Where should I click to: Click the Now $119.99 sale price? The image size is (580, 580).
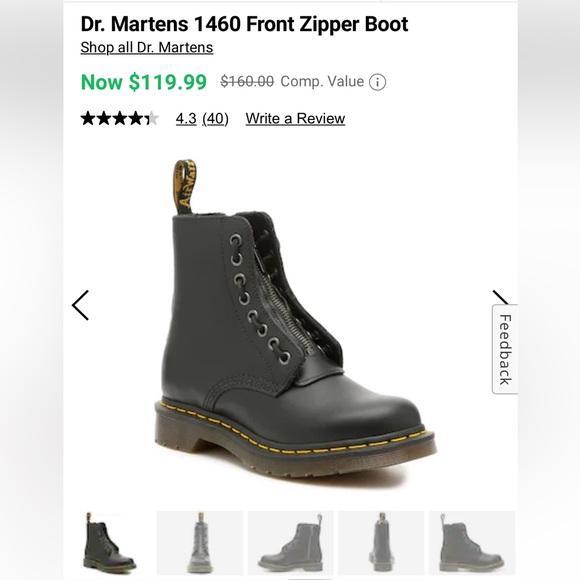pyautogui.click(x=144, y=82)
